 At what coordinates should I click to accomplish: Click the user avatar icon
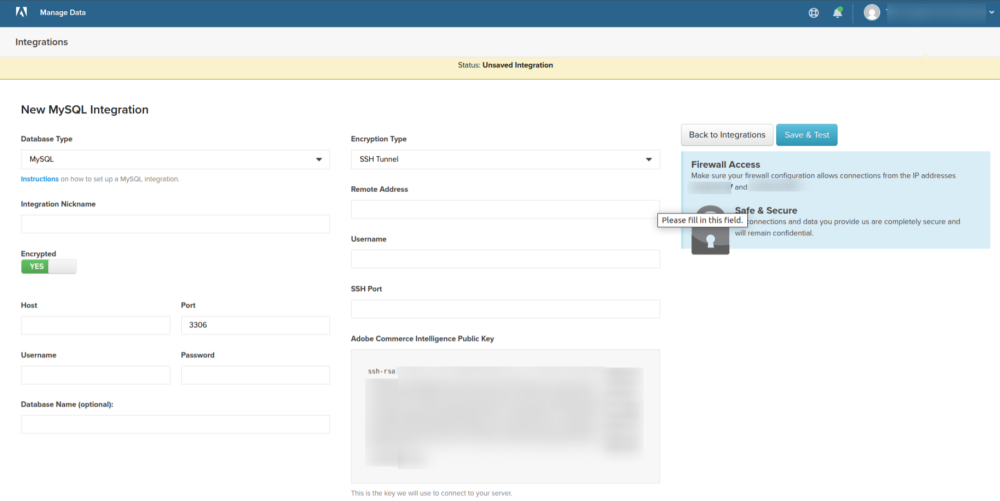(872, 13)
